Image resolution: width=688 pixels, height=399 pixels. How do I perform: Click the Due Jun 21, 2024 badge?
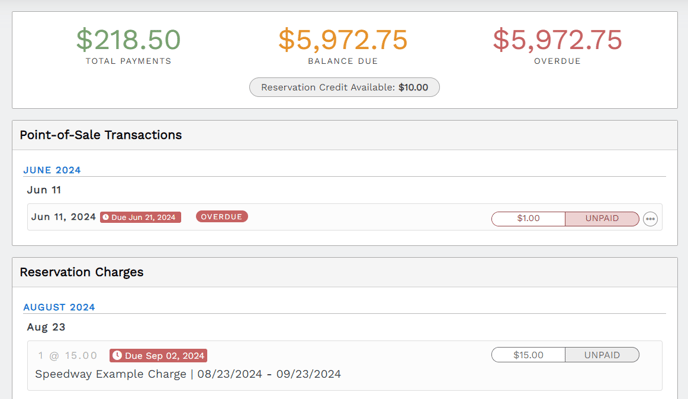(x=140, y=217)
